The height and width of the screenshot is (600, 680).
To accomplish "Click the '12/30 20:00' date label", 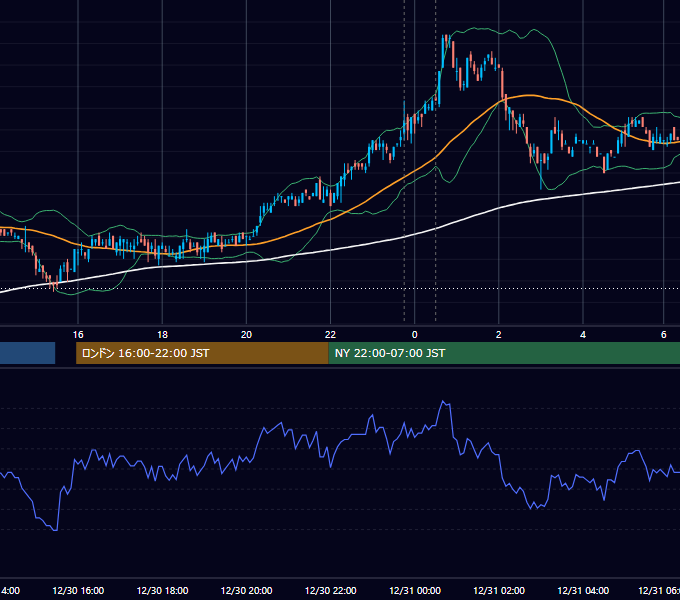I will pyautogui.click(x=246, y=590).
